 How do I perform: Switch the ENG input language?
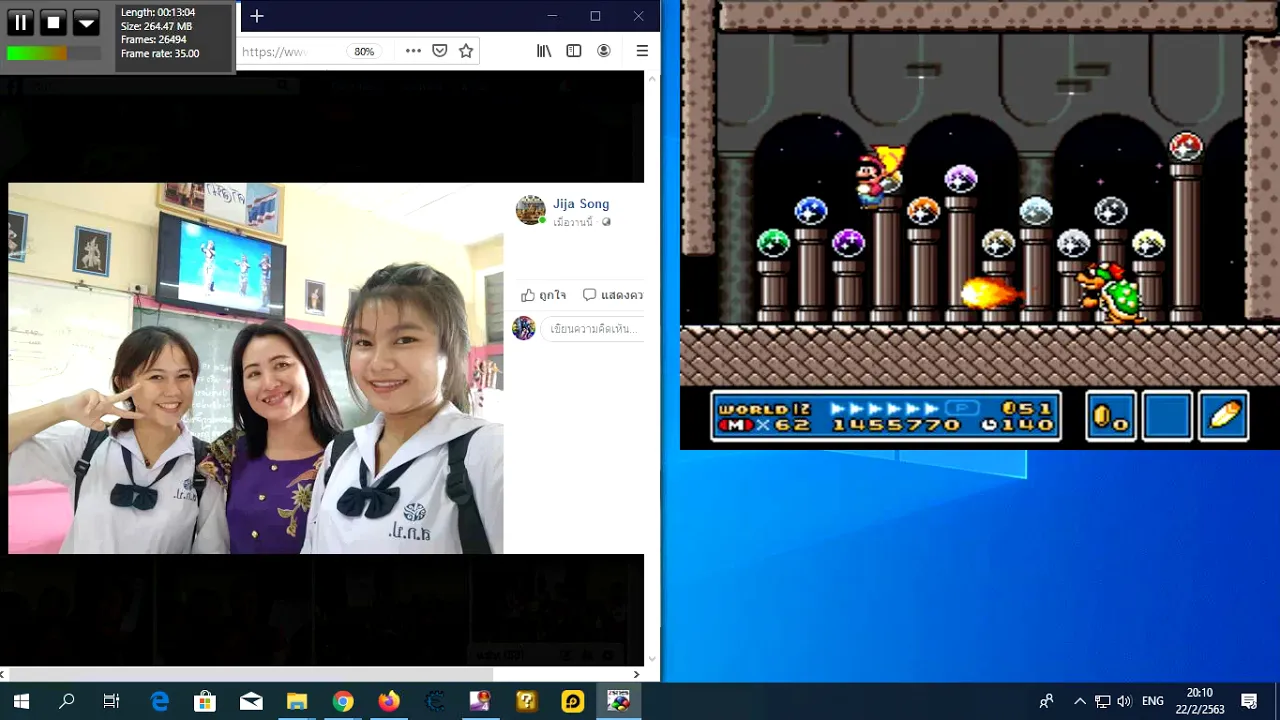1153,701
